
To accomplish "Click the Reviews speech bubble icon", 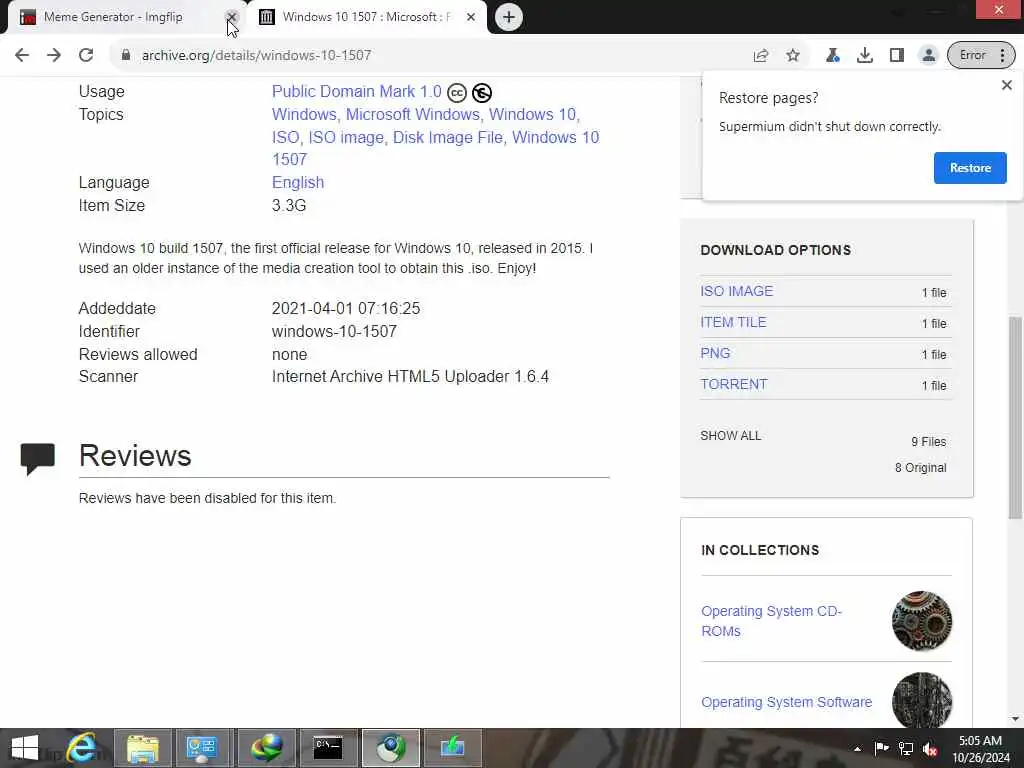I will coord(37,458).
